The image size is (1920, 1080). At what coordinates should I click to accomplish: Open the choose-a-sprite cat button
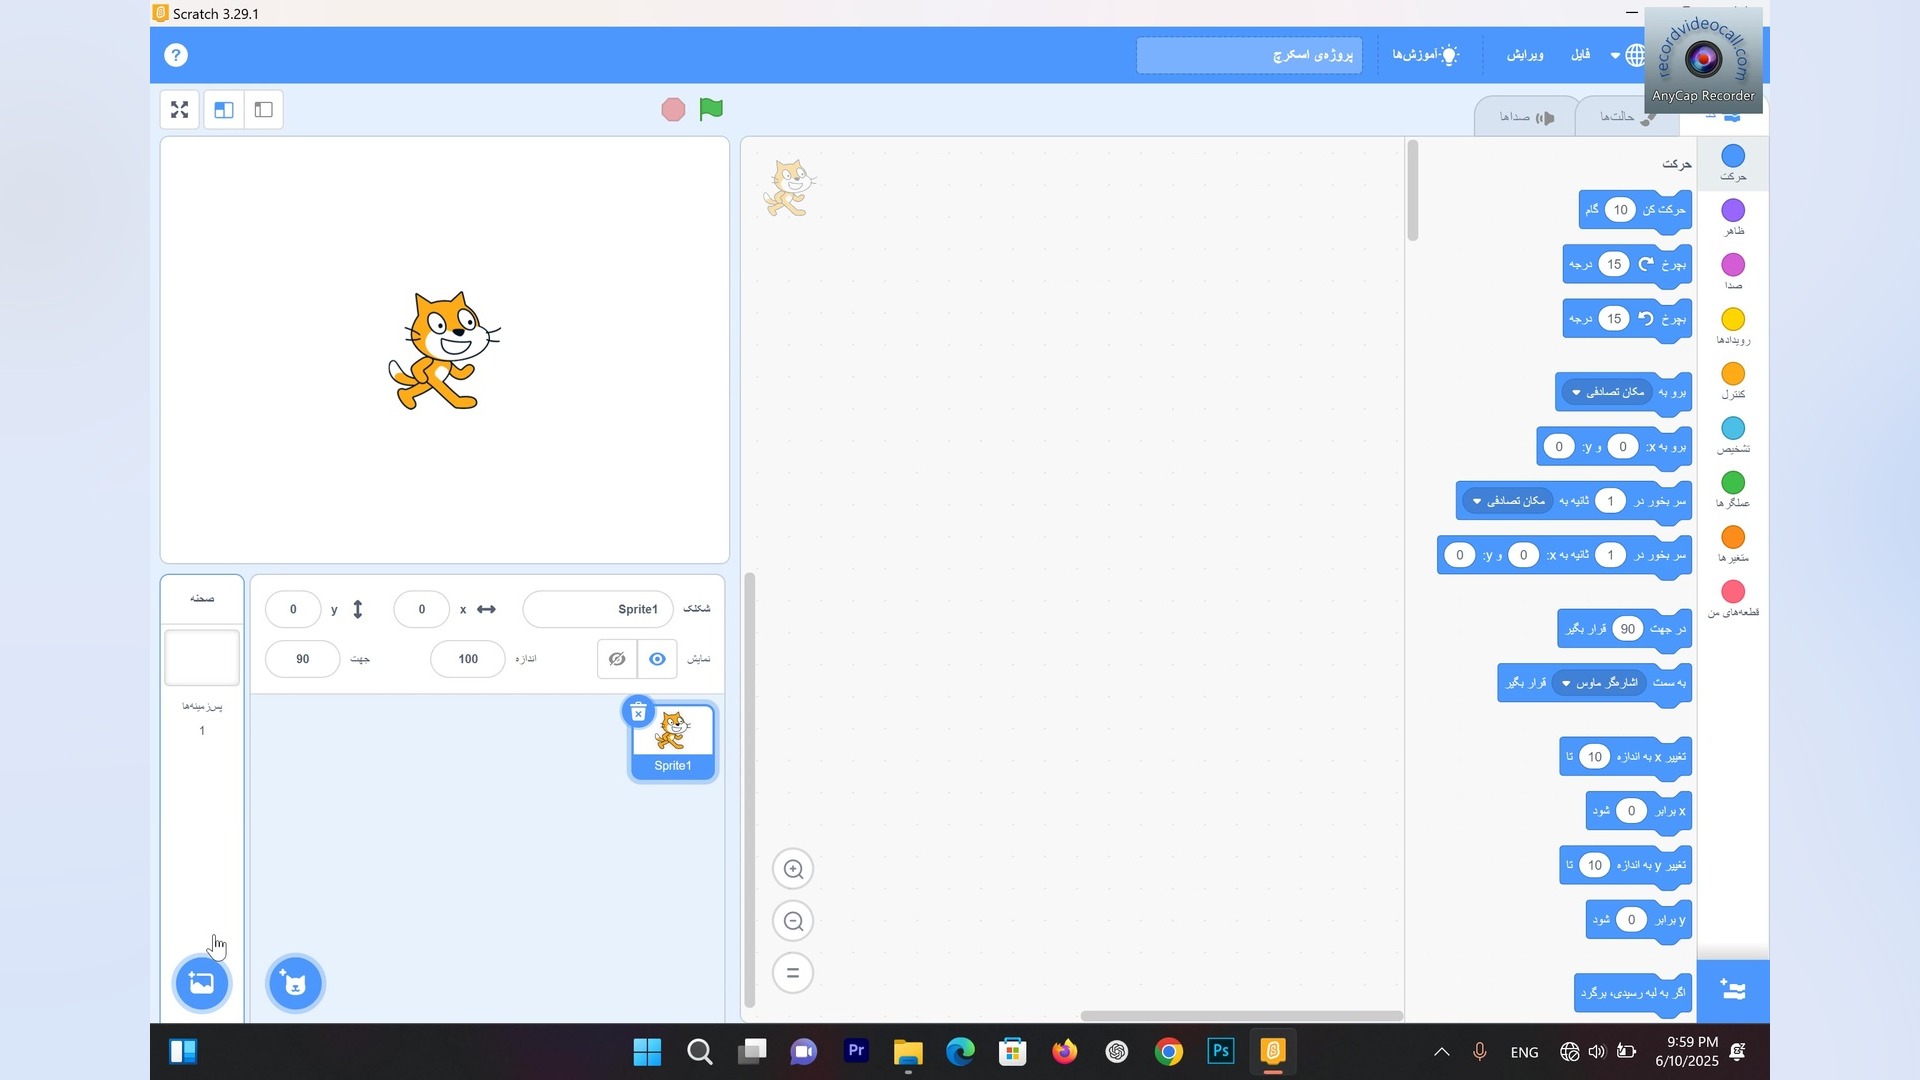(x=295, y=984)
